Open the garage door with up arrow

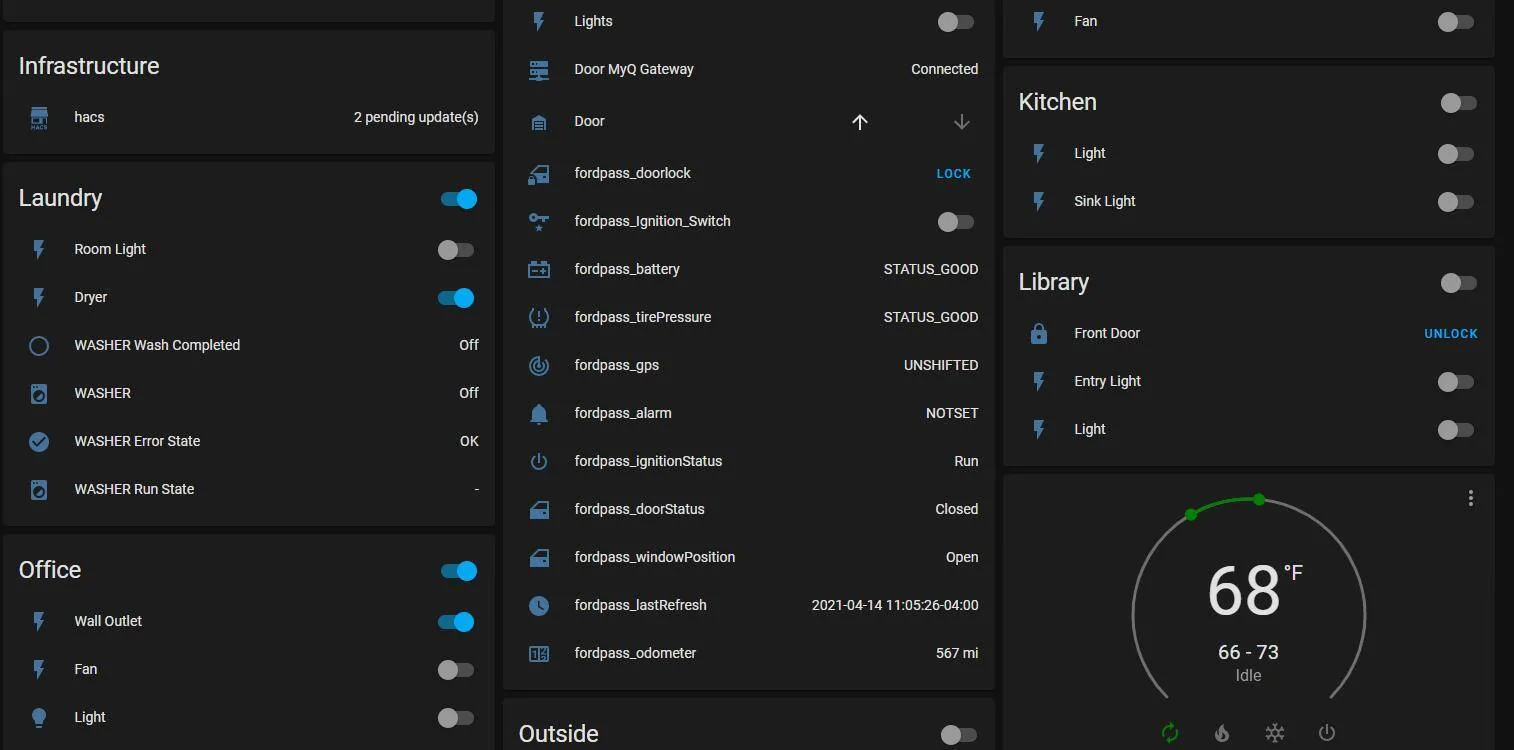click(x=860, y=122)
